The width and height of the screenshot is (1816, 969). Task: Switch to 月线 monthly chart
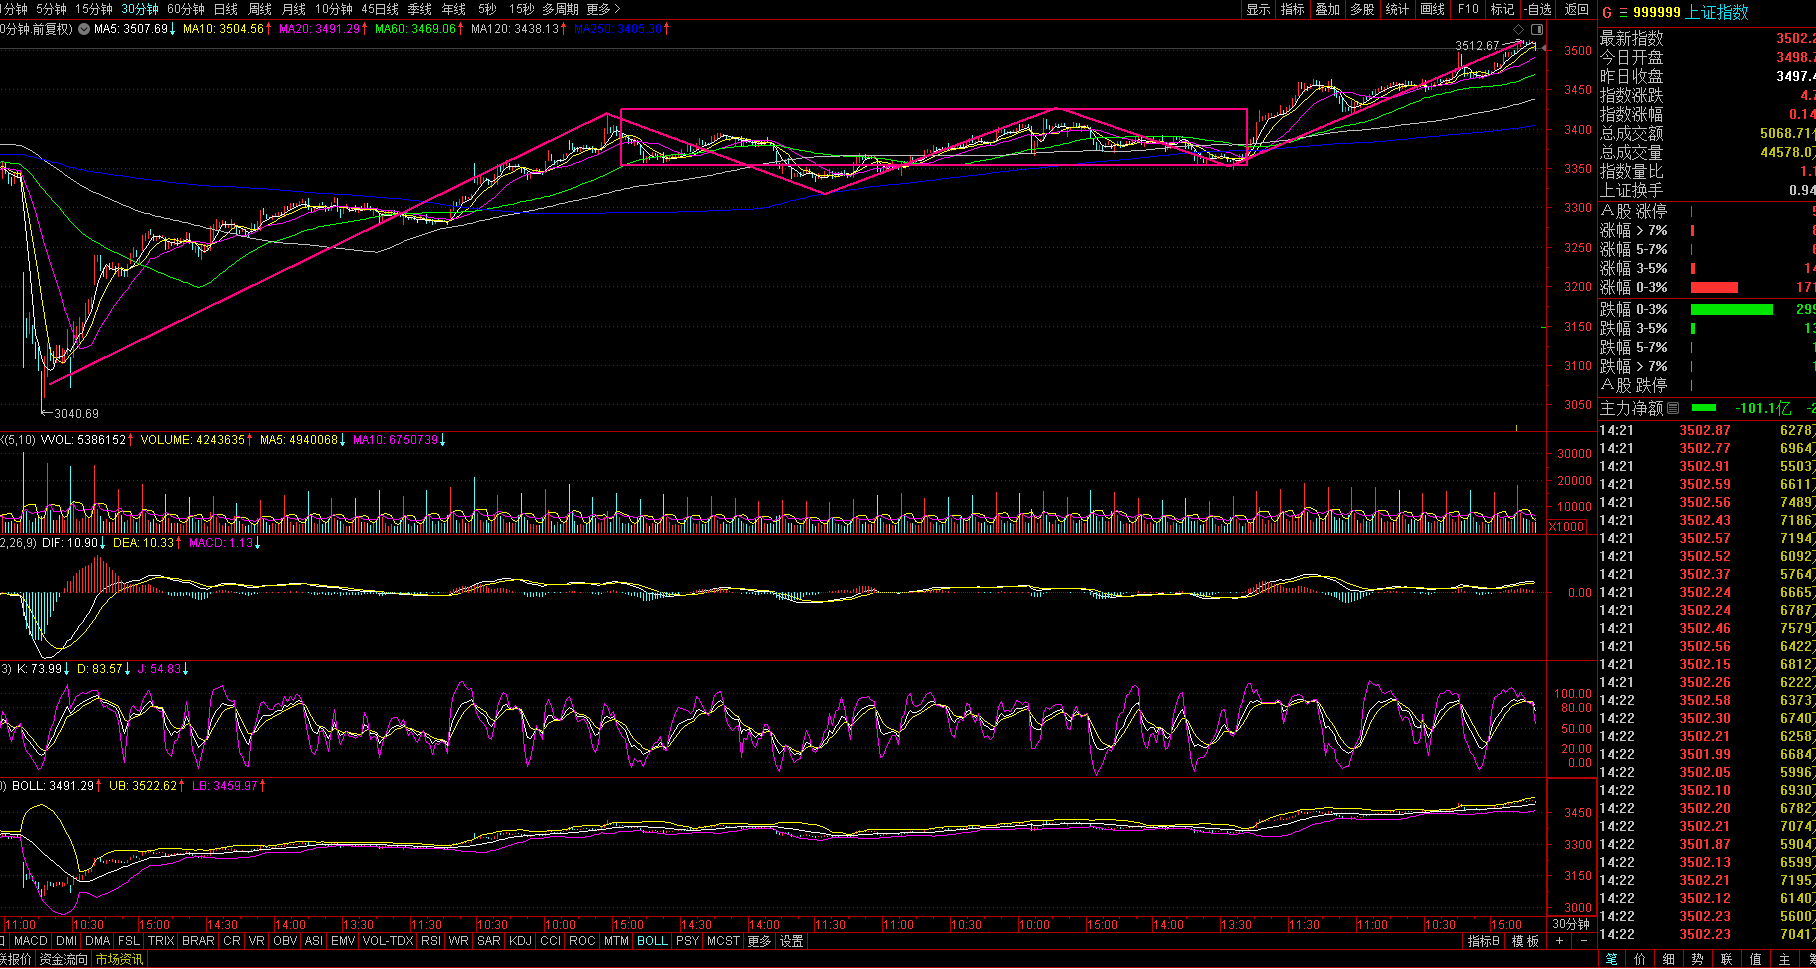point(294,9)
